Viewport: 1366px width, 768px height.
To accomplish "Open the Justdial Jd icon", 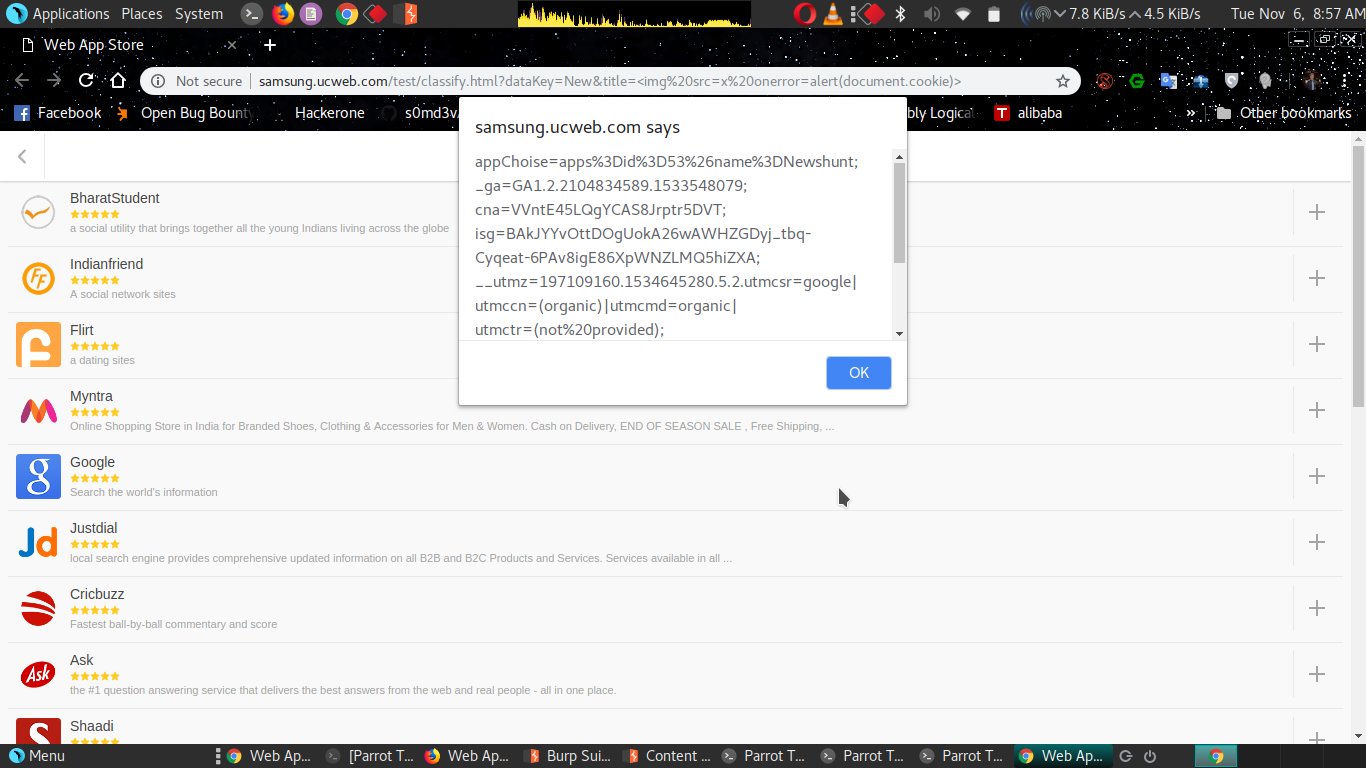I will (38, 542).
